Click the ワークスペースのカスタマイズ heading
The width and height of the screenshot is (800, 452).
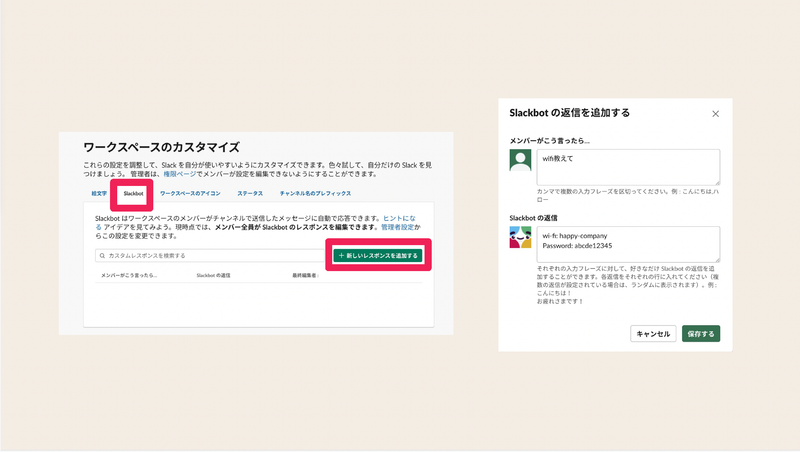pos(161,147)
